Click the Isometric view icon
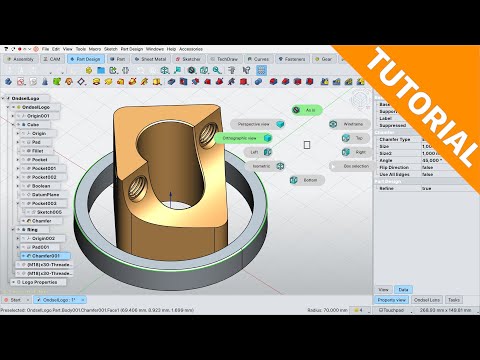Viewport: 480px width, 360px height. coord(280,166)
